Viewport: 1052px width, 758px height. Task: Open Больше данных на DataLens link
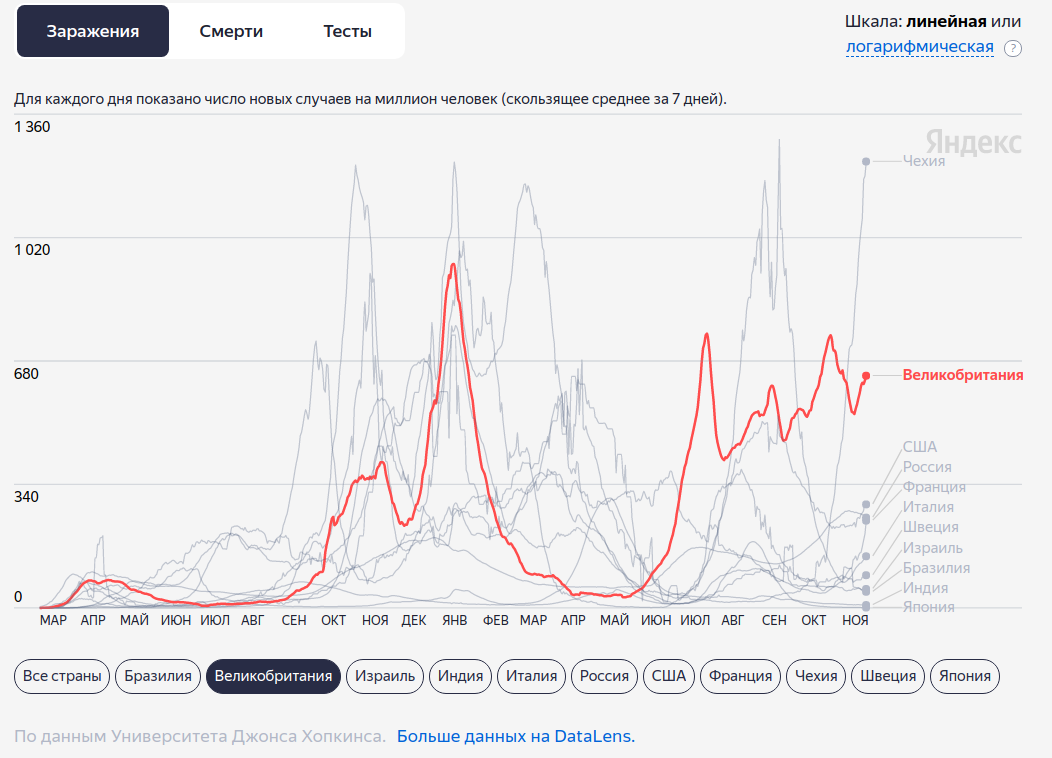point(515,736)
